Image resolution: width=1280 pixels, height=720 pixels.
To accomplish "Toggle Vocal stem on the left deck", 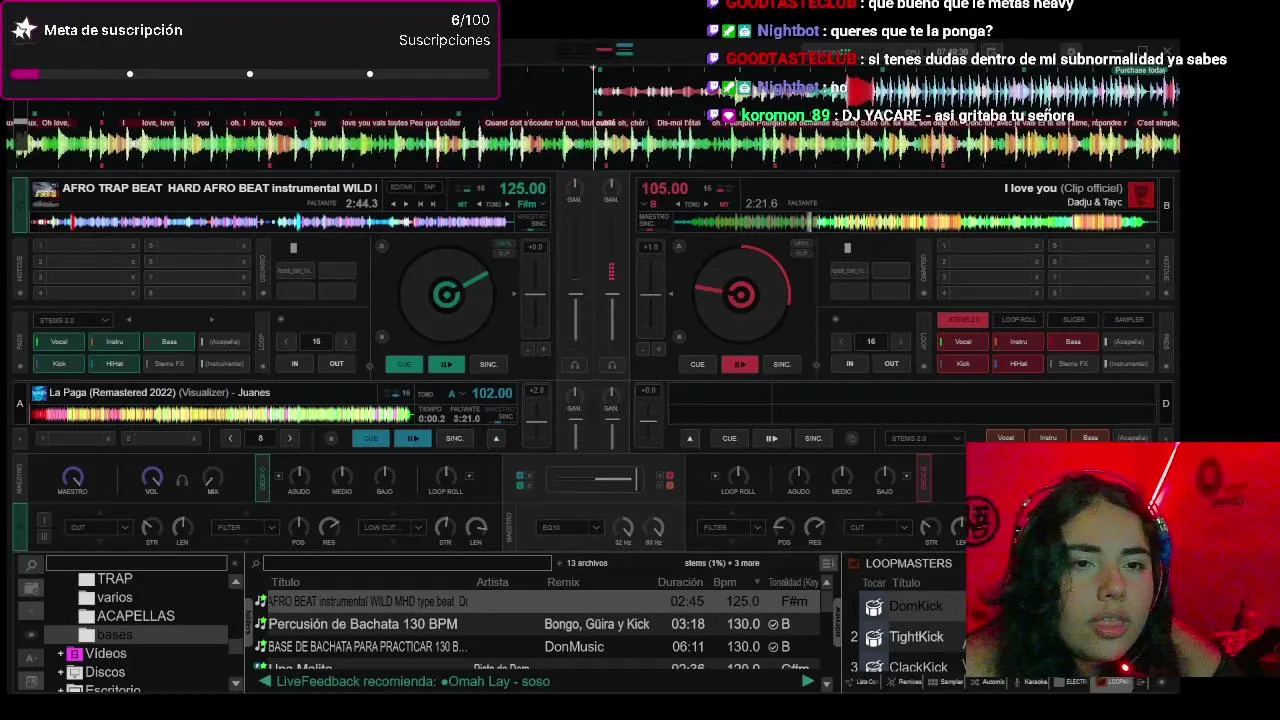I will coord(60,342).
